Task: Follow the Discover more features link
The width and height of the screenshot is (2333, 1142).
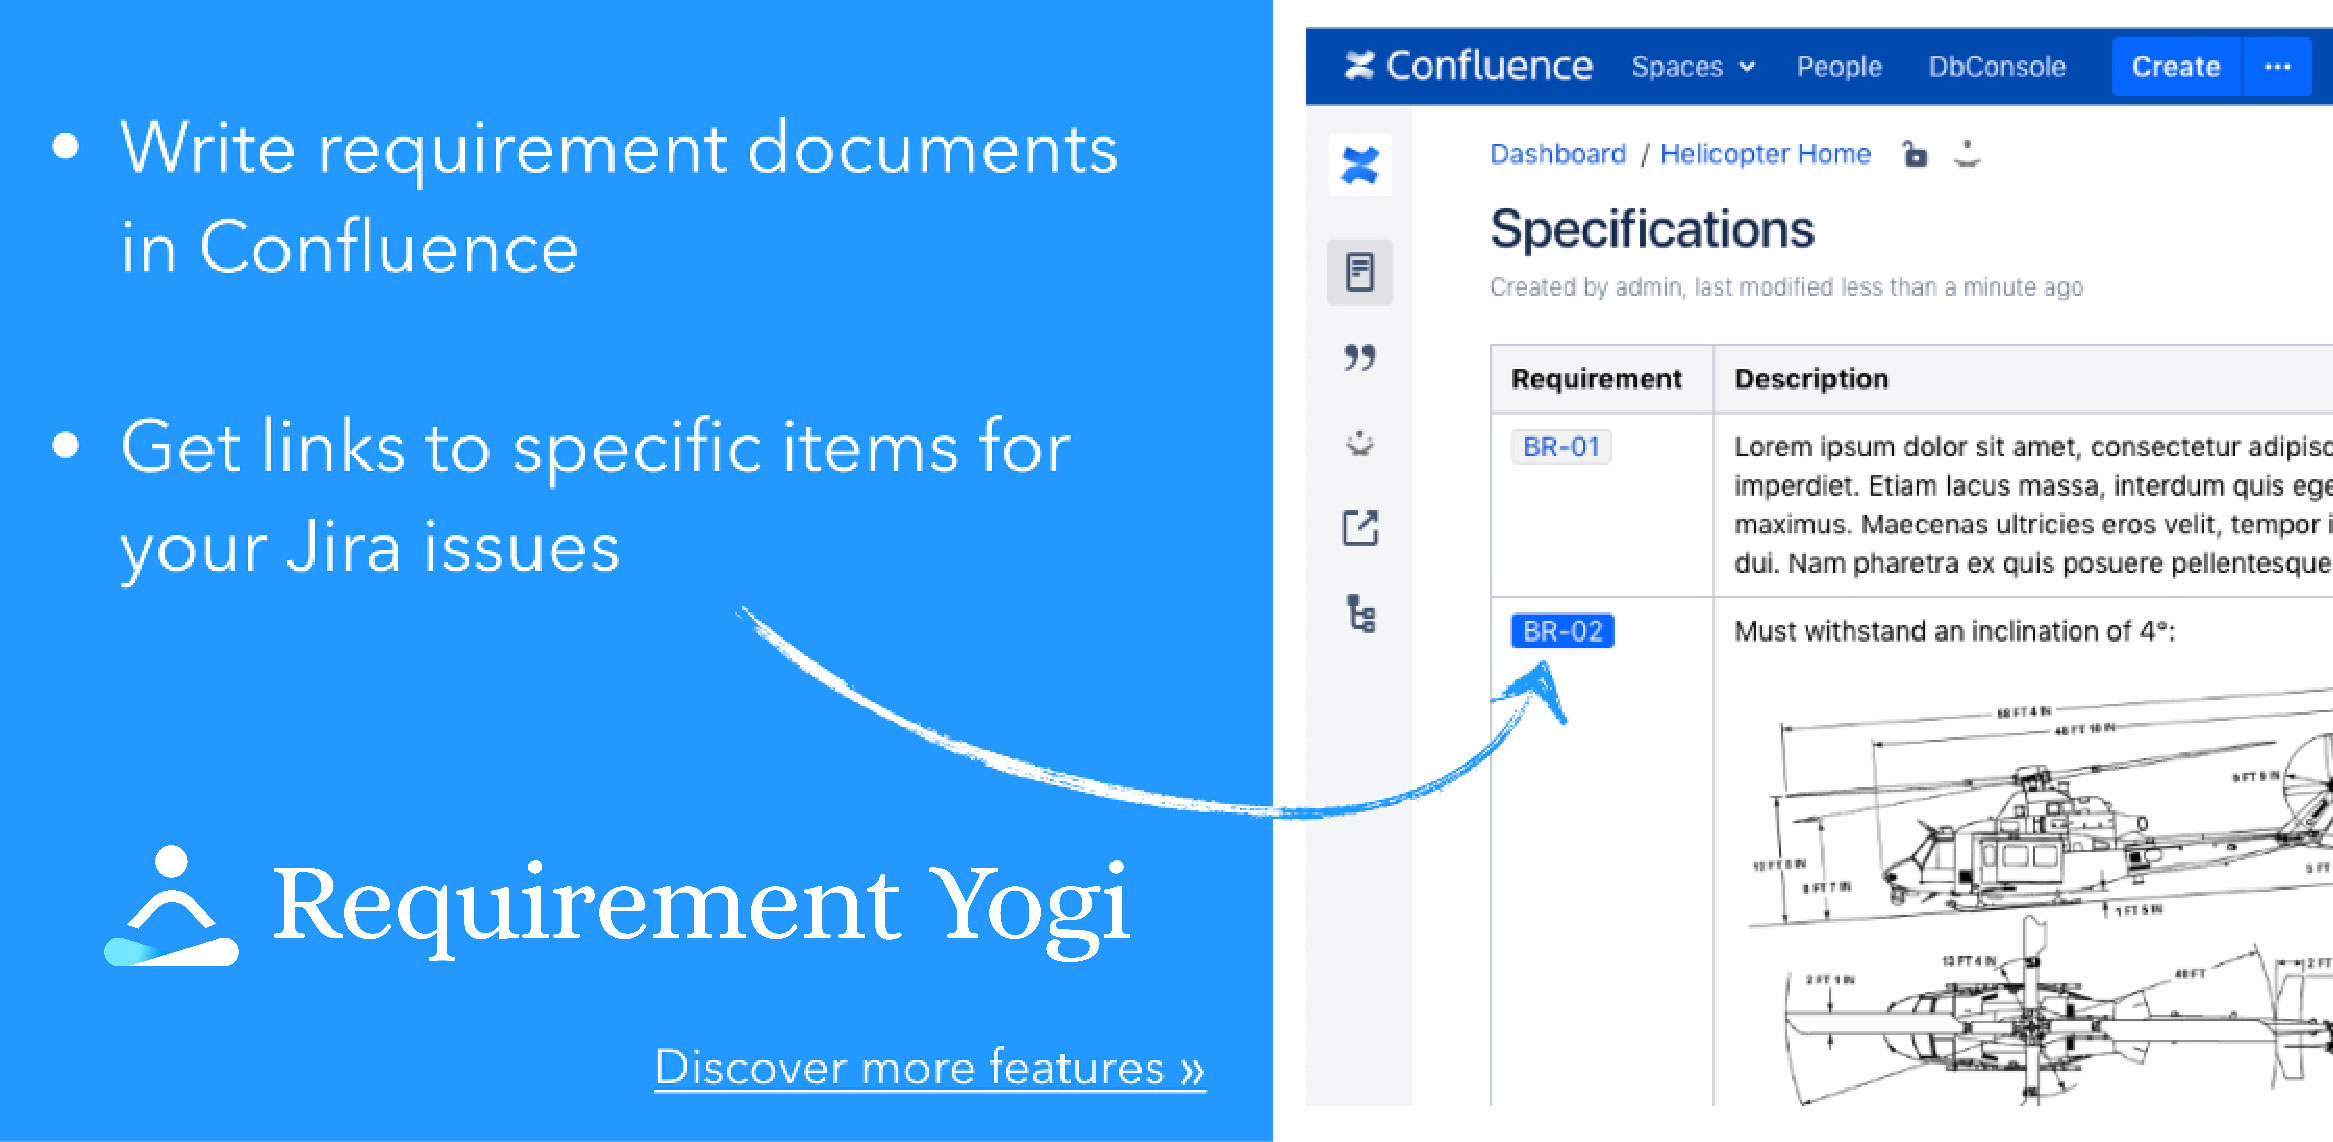Action: coord(930,1068)
